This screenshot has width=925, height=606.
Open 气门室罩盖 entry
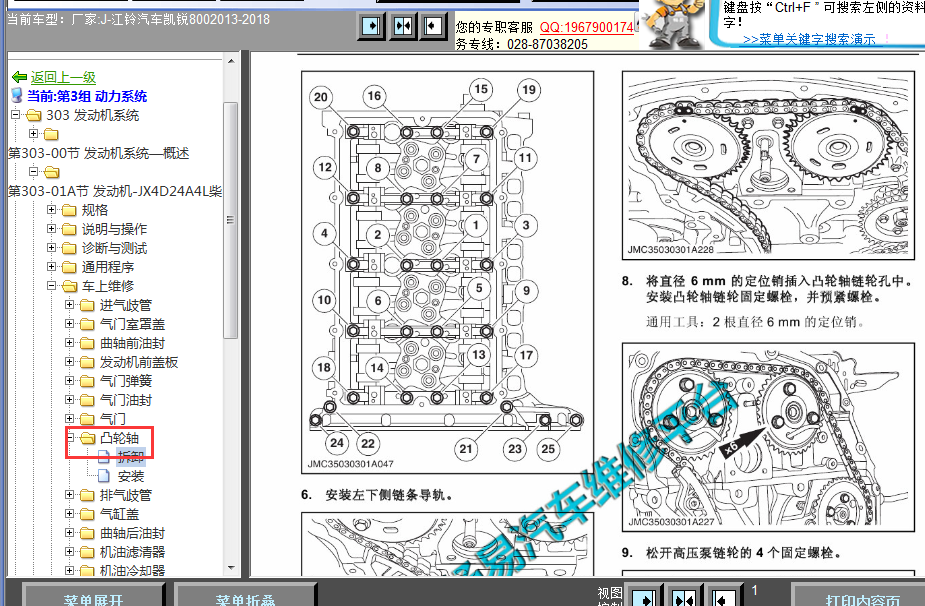pos(132,324)
